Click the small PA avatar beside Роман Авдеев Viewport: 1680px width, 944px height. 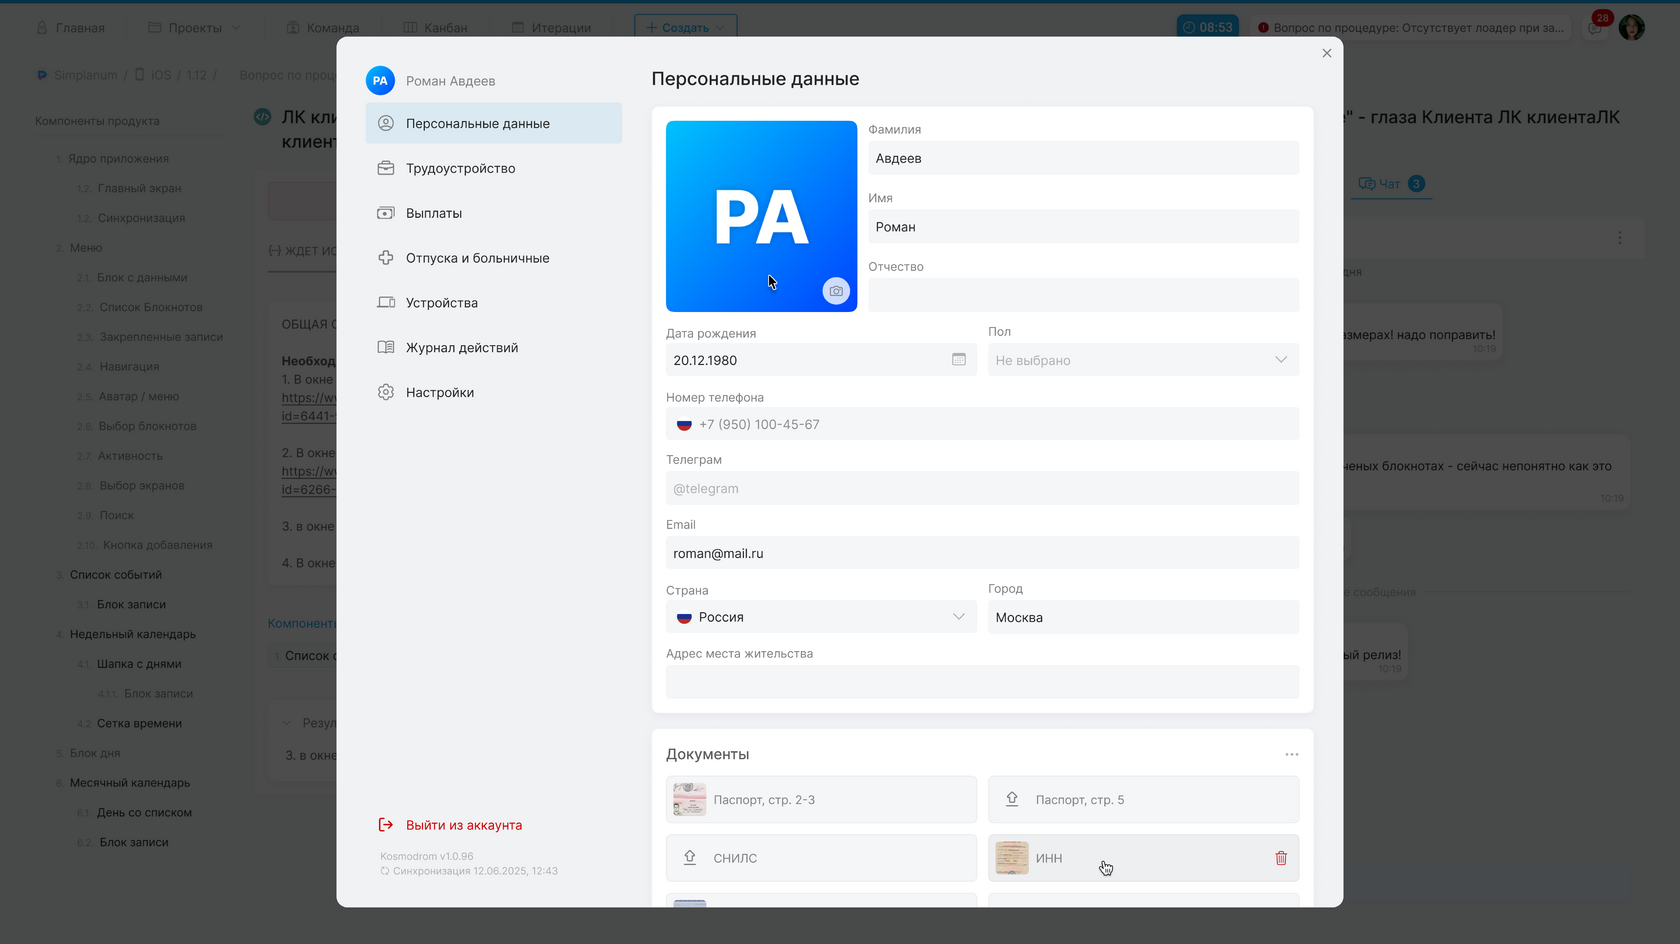380,81
